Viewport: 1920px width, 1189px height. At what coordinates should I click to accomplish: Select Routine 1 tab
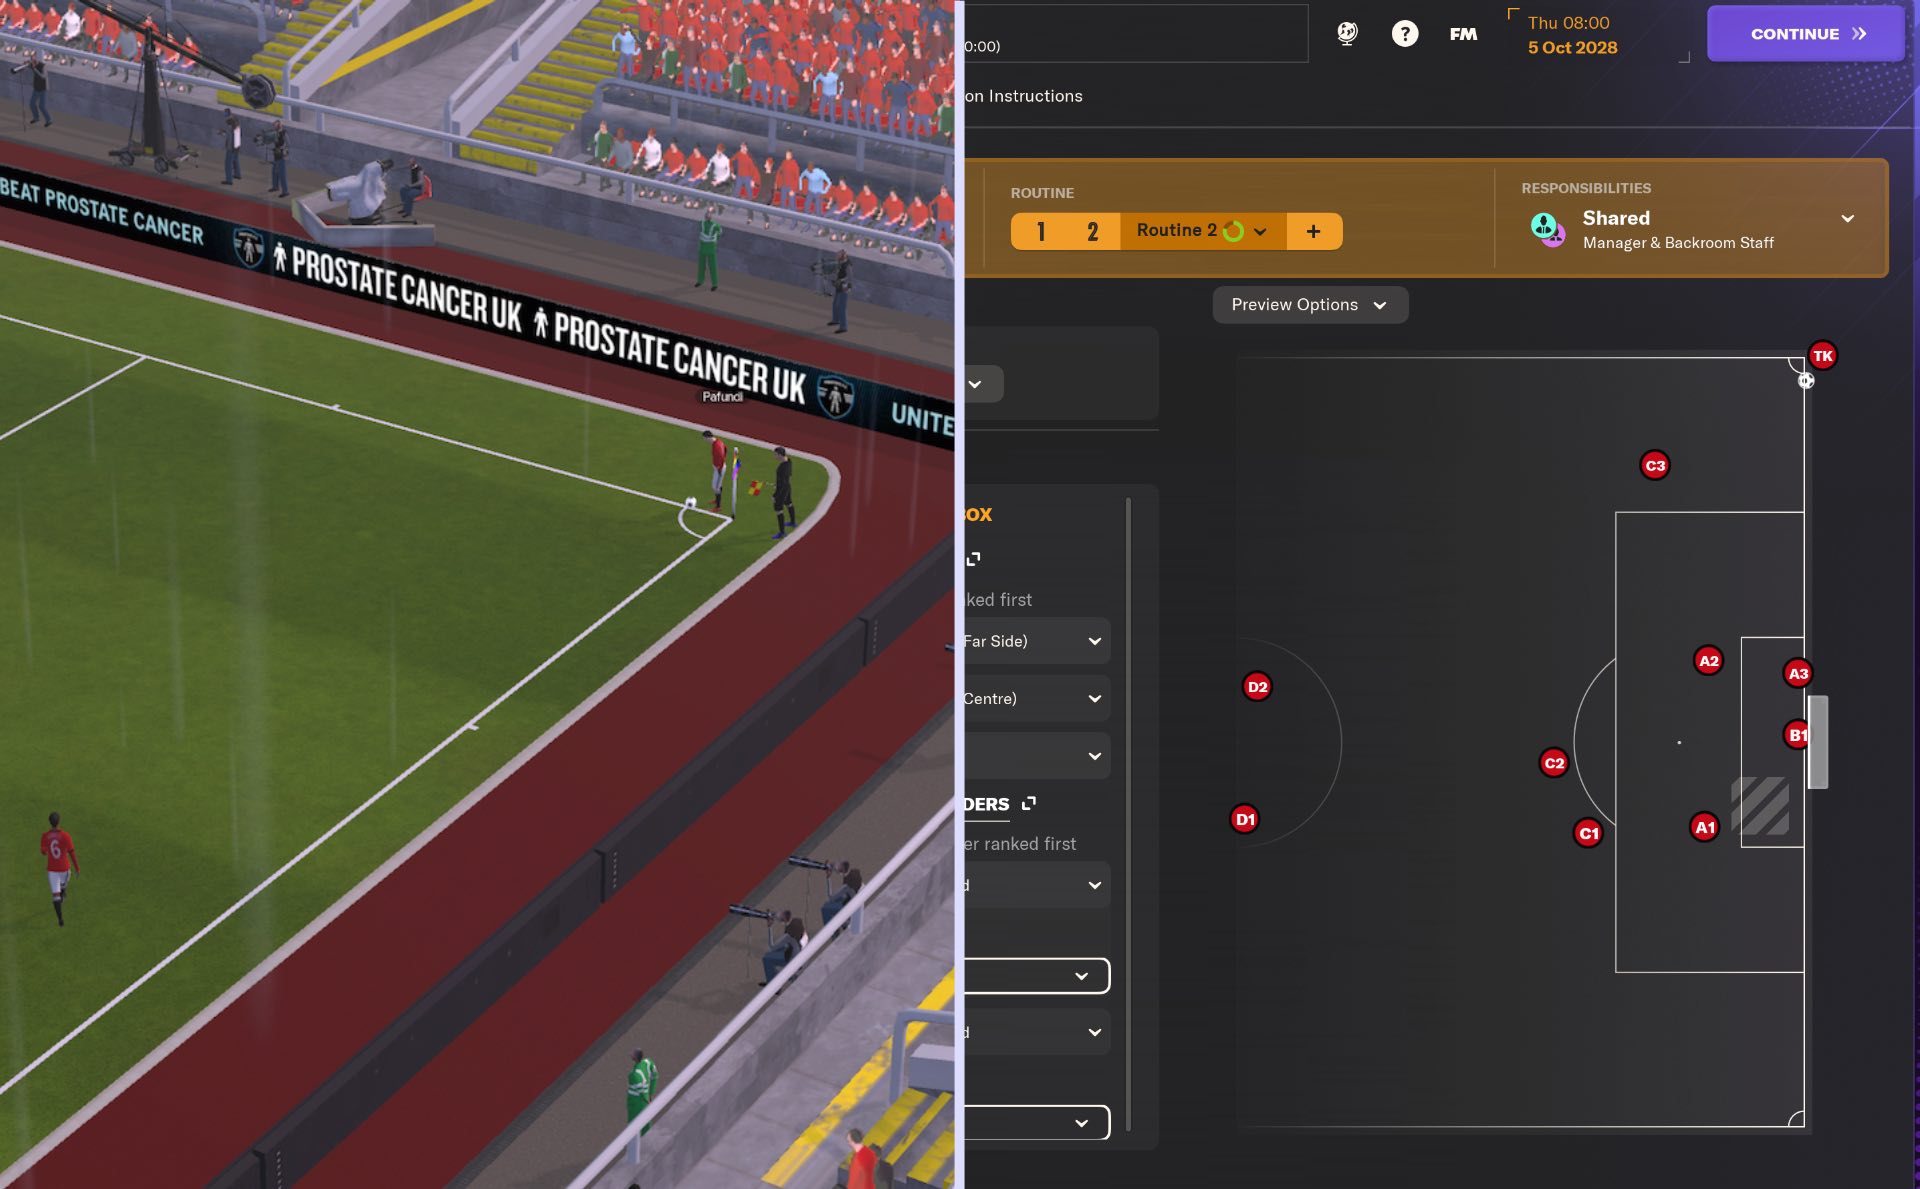pos(1040,230)
